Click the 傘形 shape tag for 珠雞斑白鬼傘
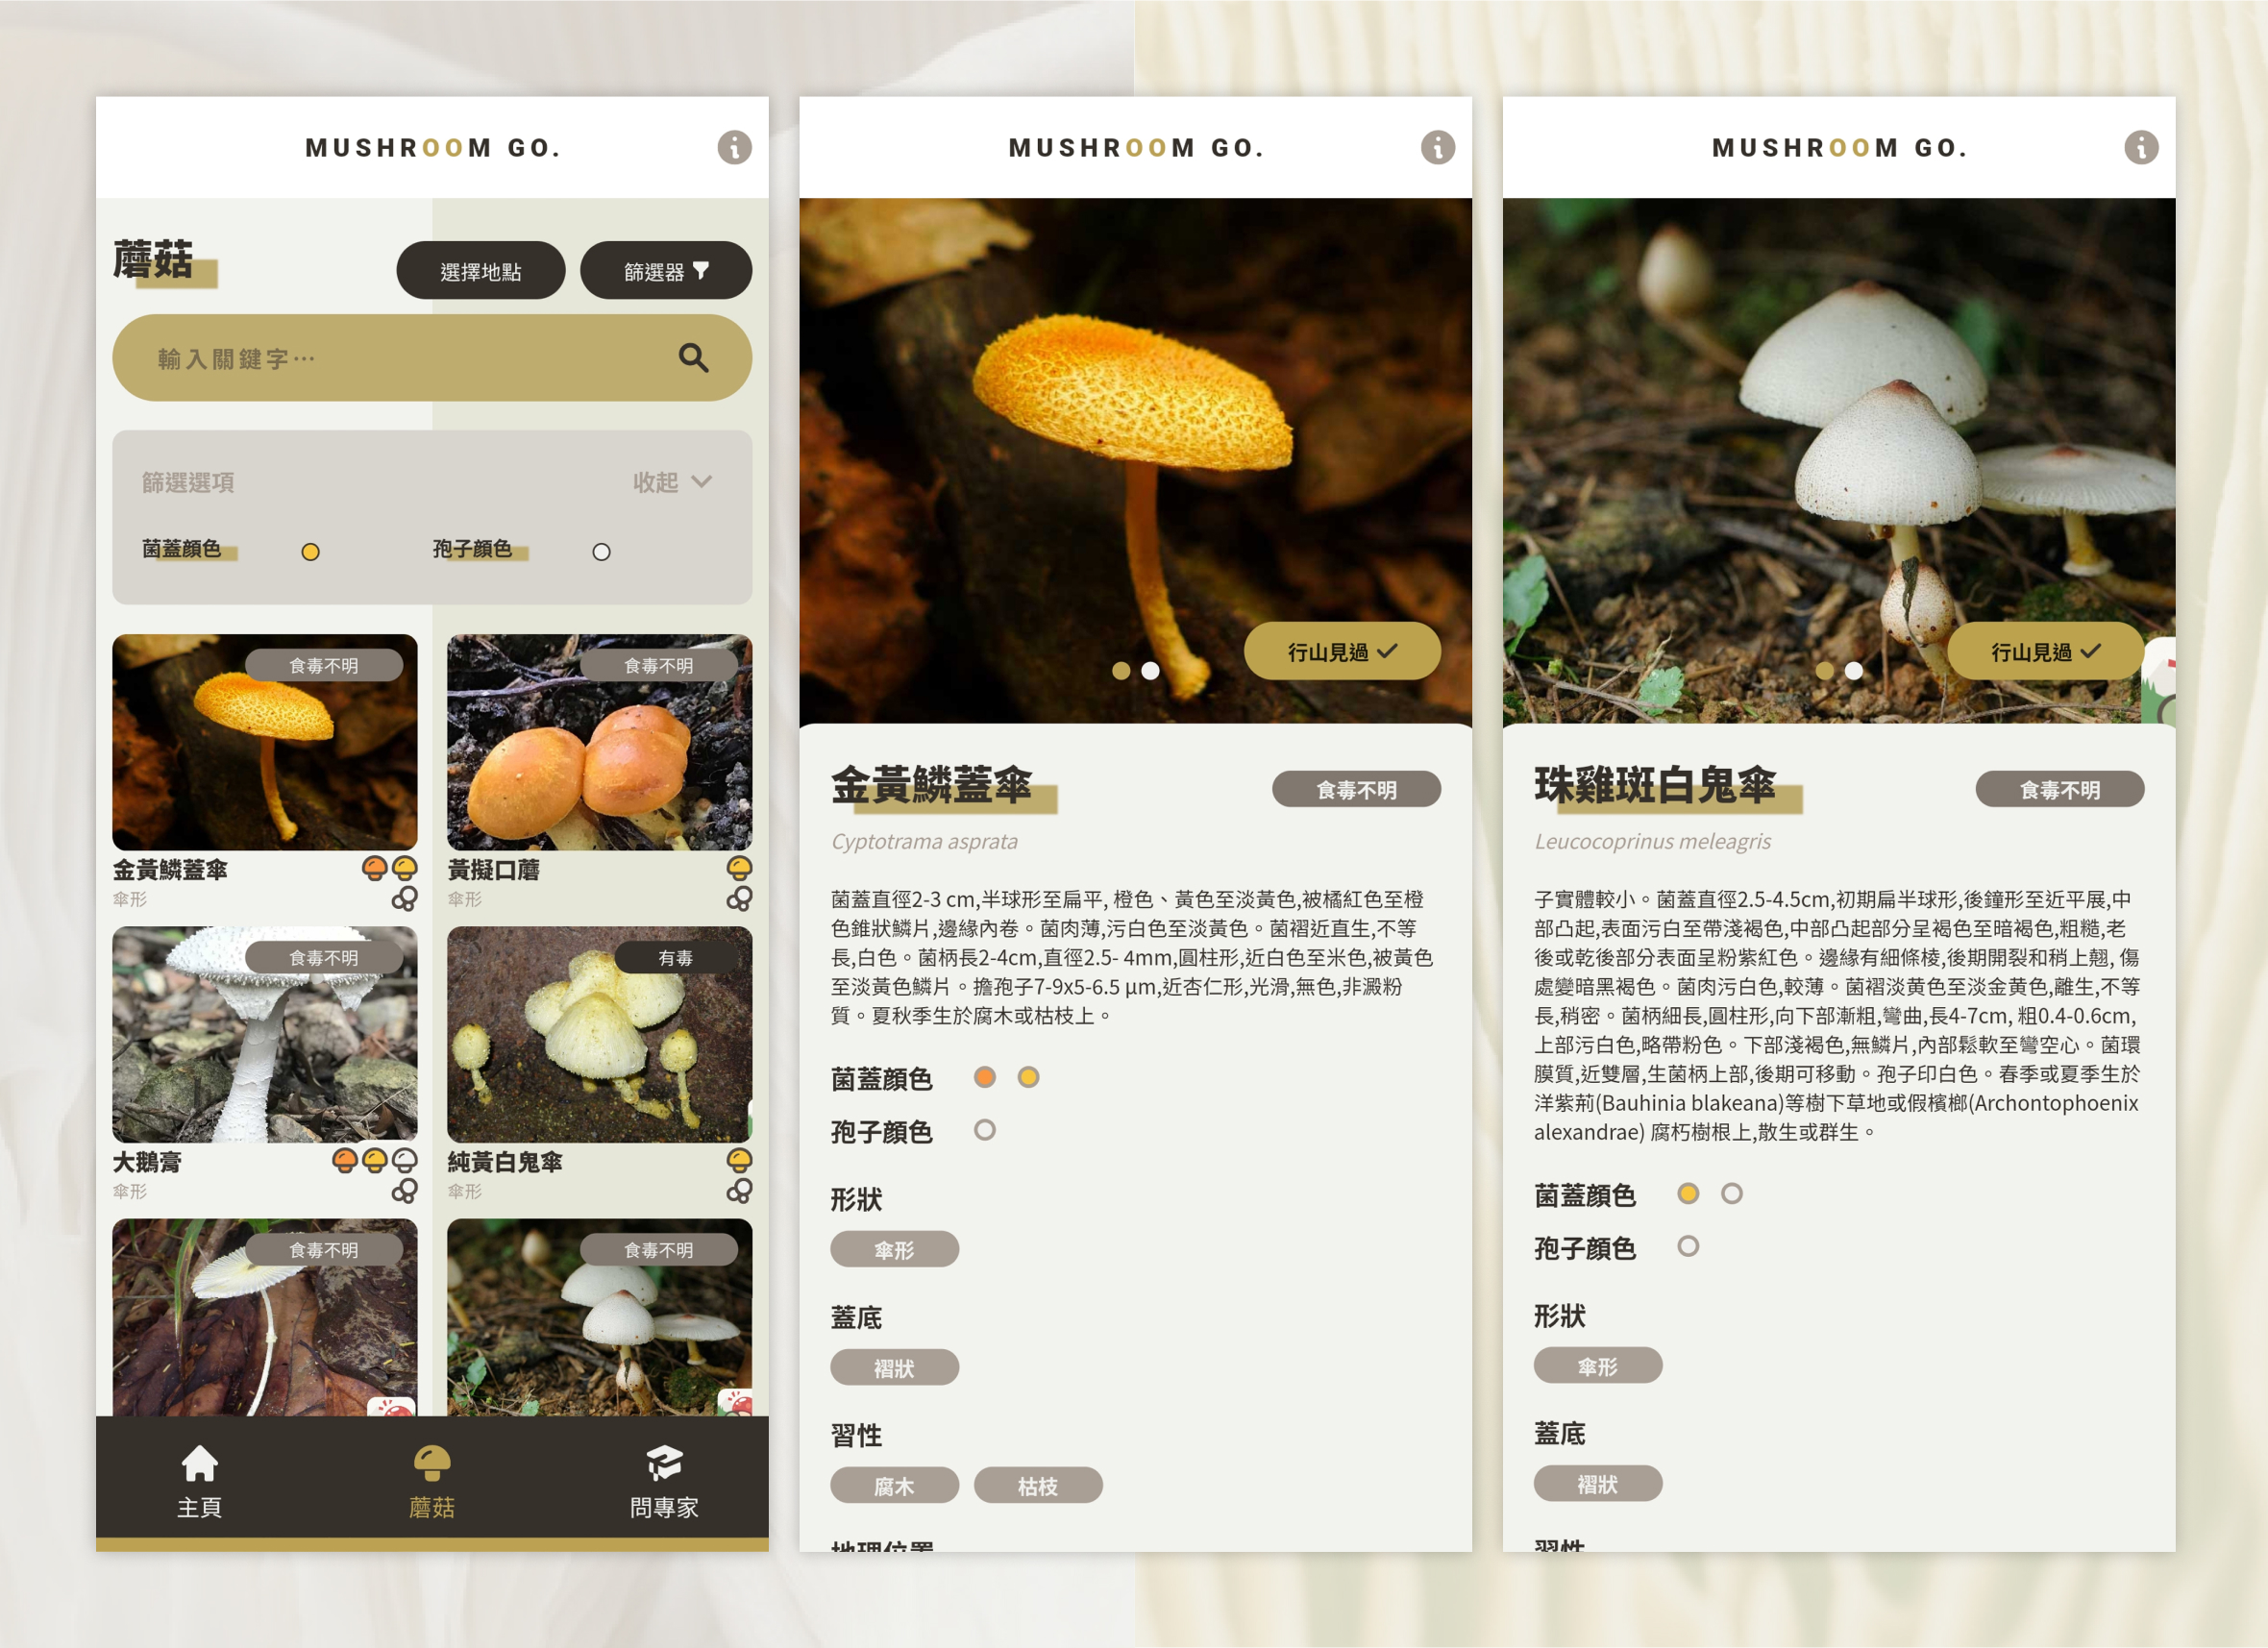 [x=1597, y=1366]
